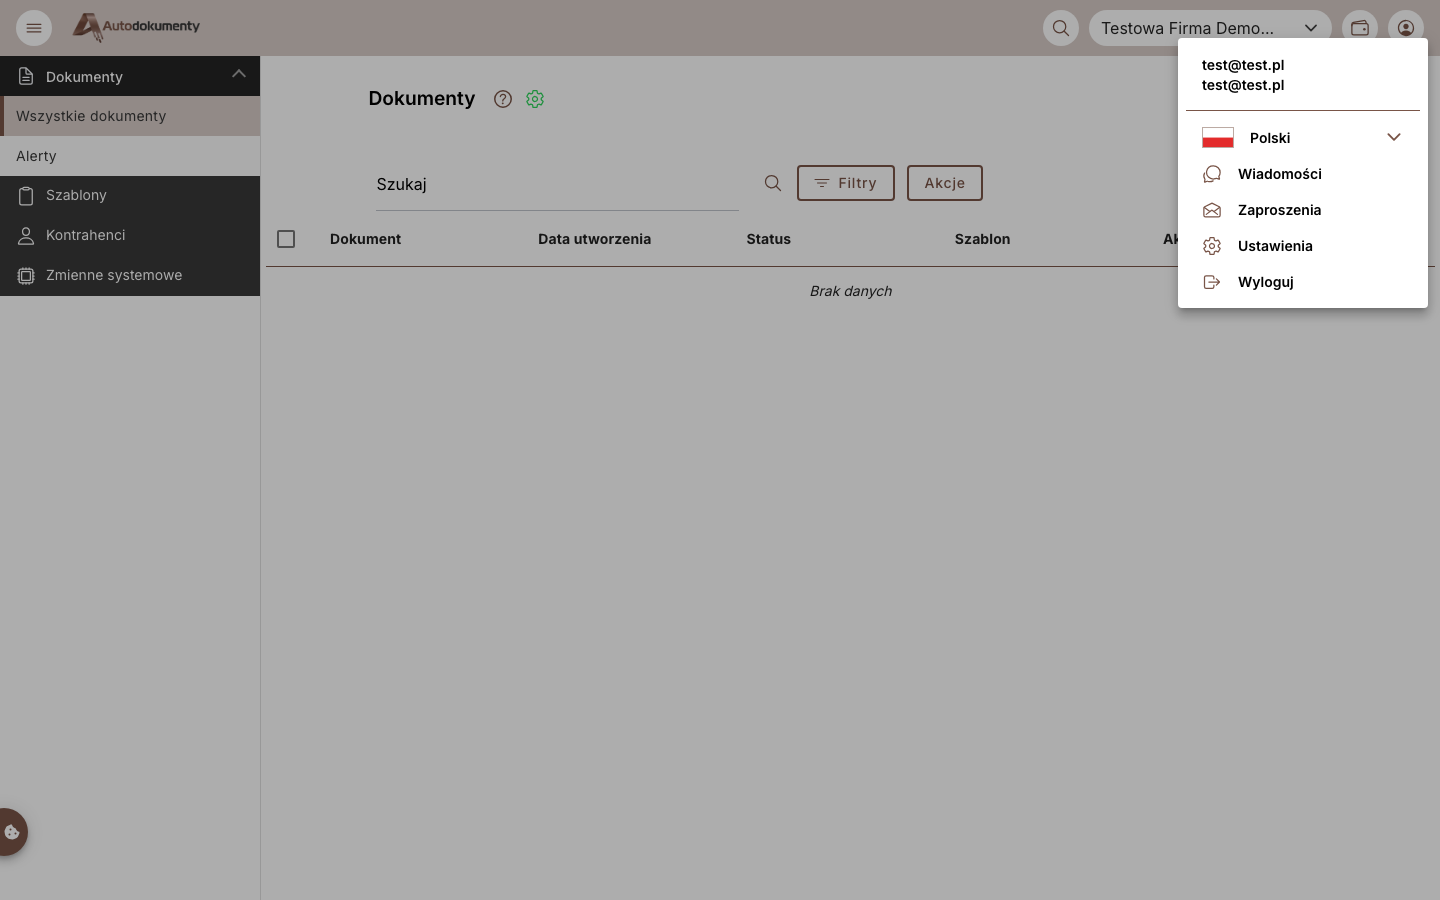Viewport: 1440px width, 900px height.
Task: Click the search magnifier next to Szukaj
Action: click(x=773, y=183)
